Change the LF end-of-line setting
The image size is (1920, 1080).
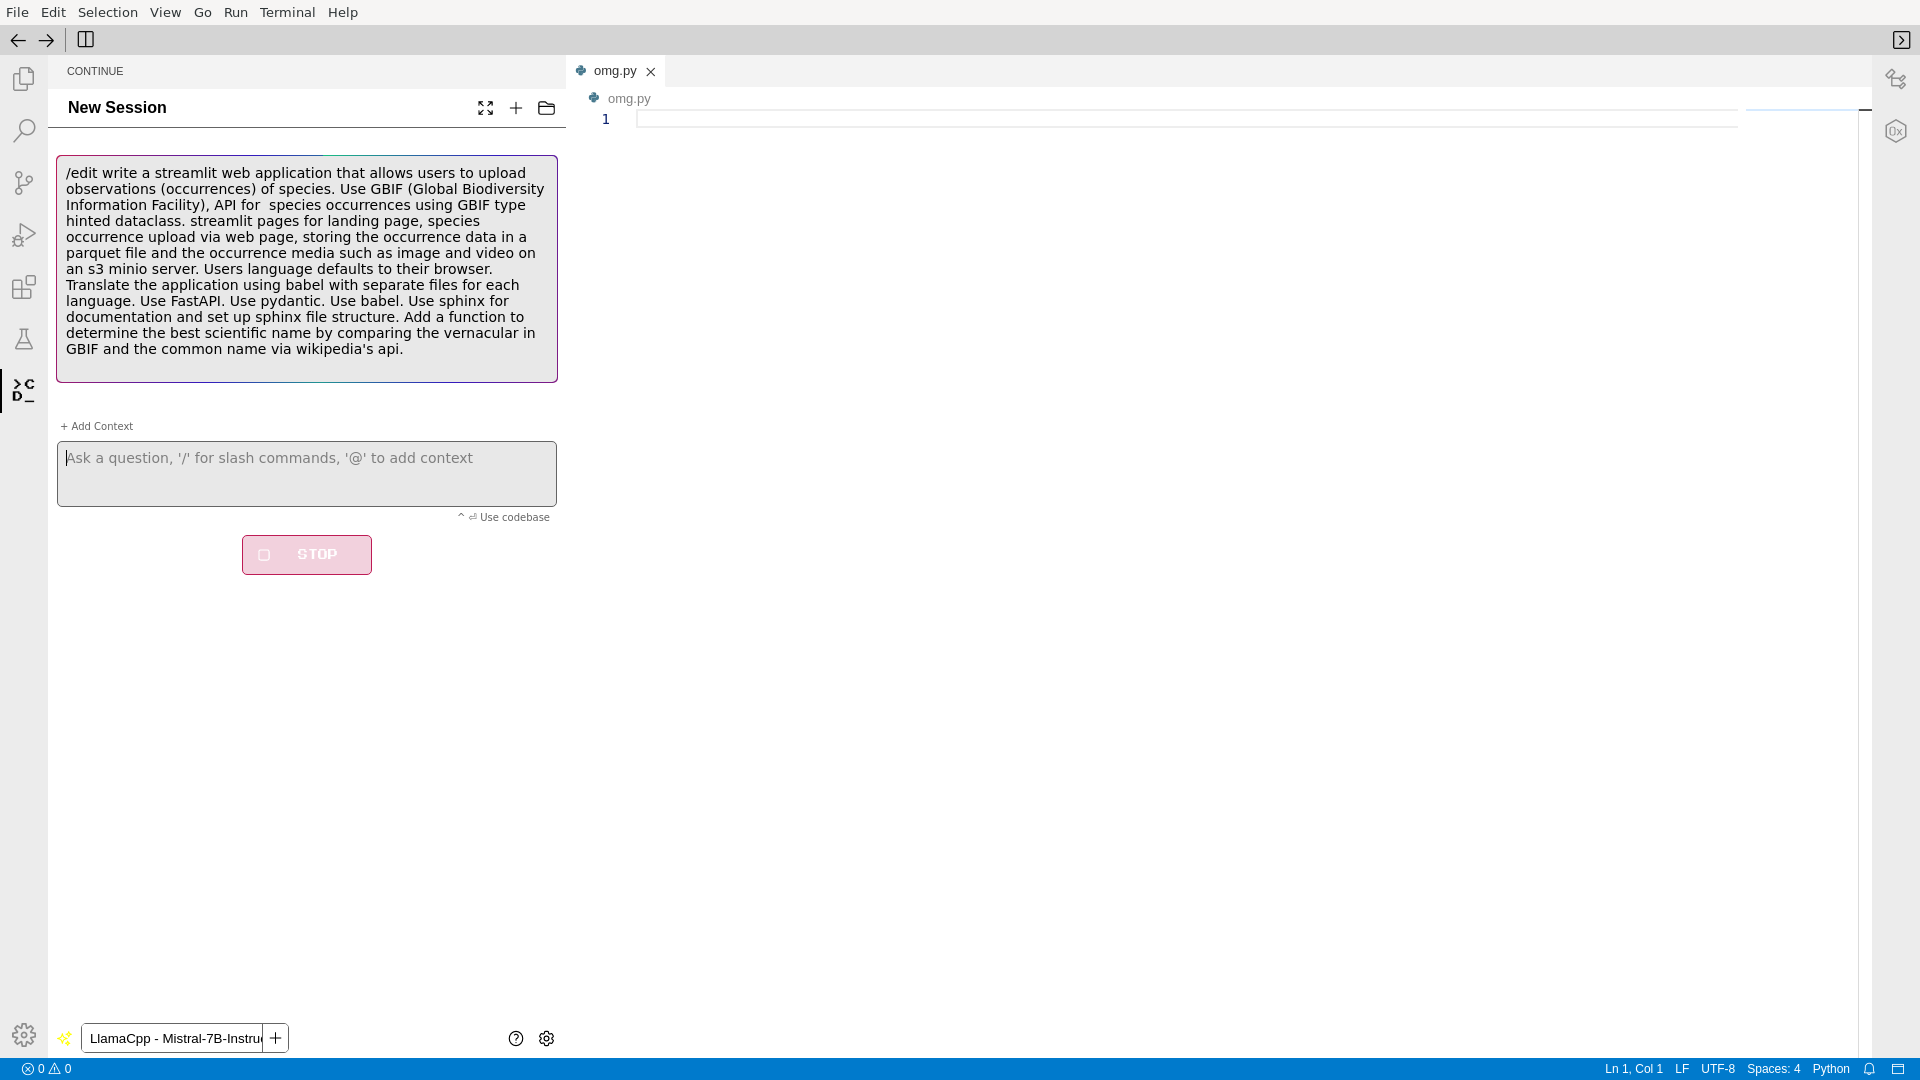point(1682,1069)
